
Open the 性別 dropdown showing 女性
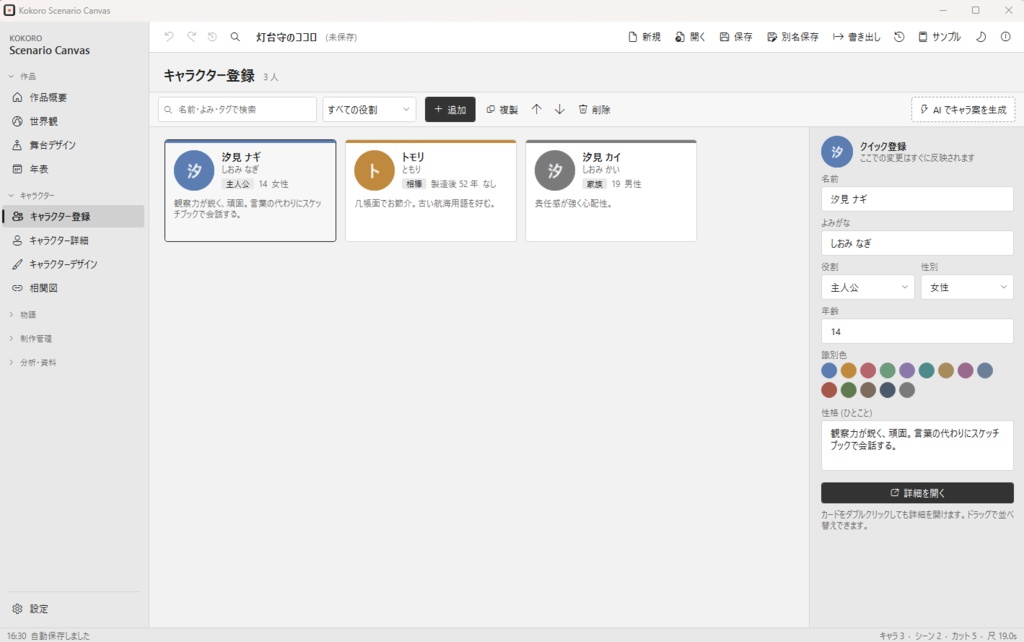coord(967,287)
